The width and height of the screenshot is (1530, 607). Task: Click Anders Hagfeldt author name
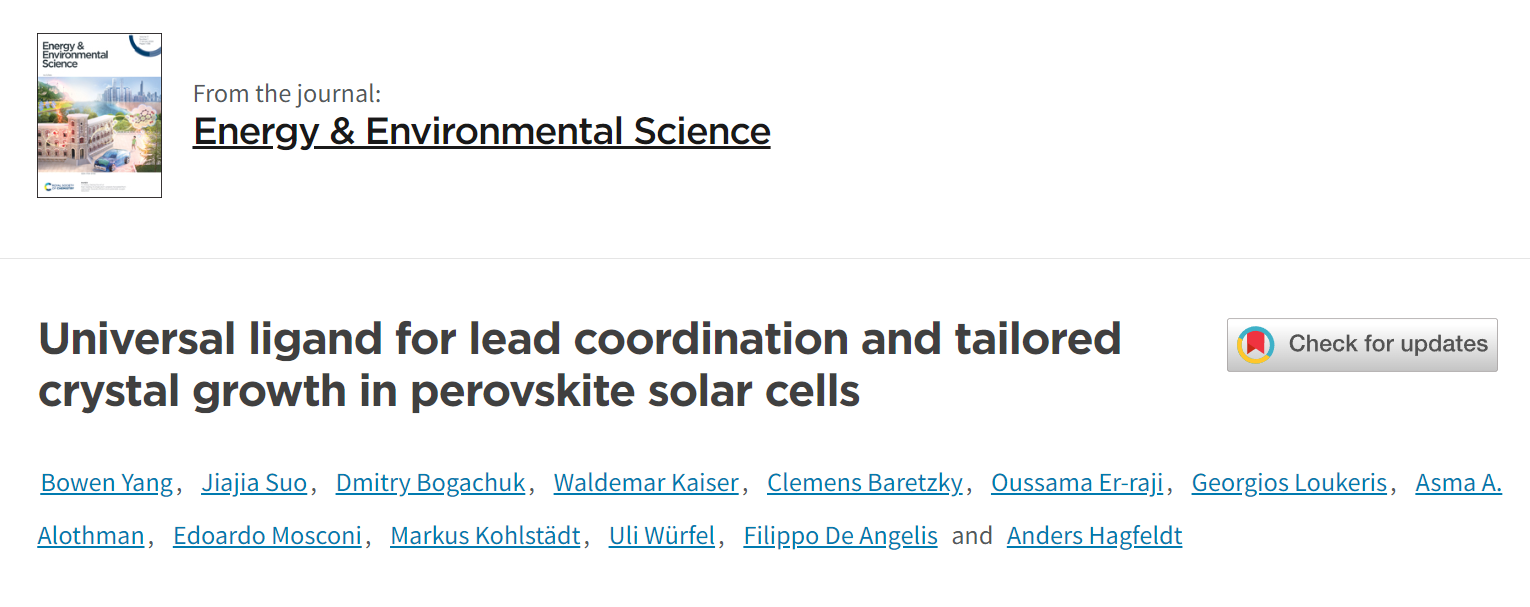click(x=1094, y=536)
